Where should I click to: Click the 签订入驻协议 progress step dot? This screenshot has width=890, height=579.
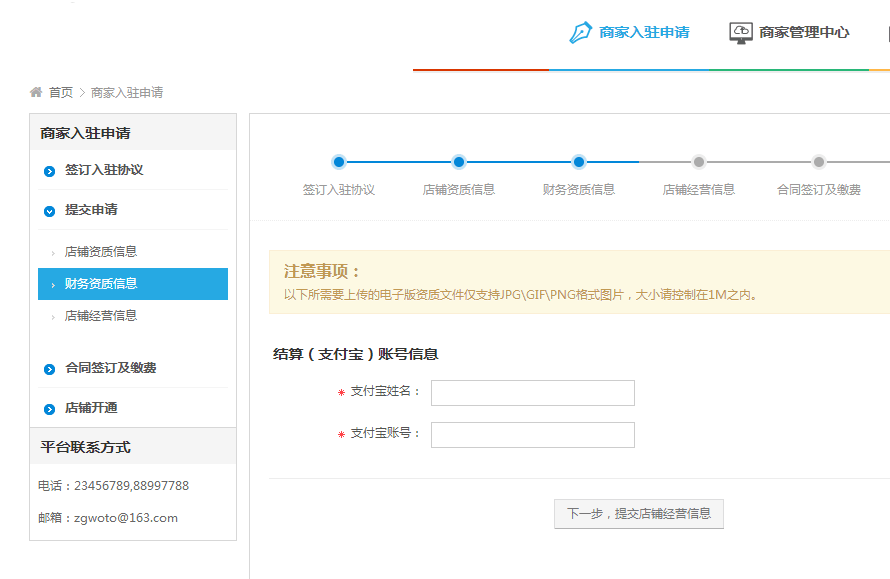339,162
